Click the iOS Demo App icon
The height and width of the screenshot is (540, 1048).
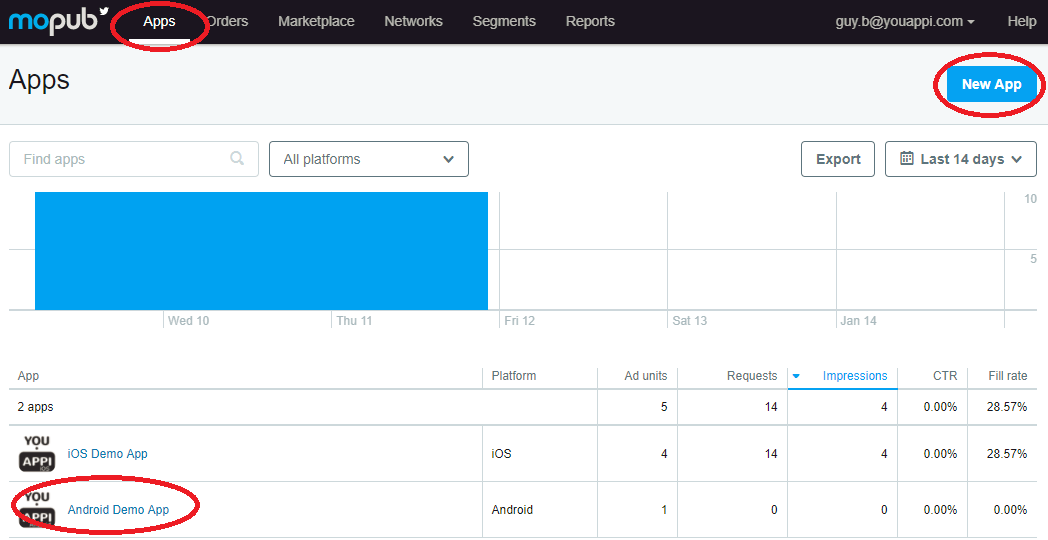coord(37,453)
